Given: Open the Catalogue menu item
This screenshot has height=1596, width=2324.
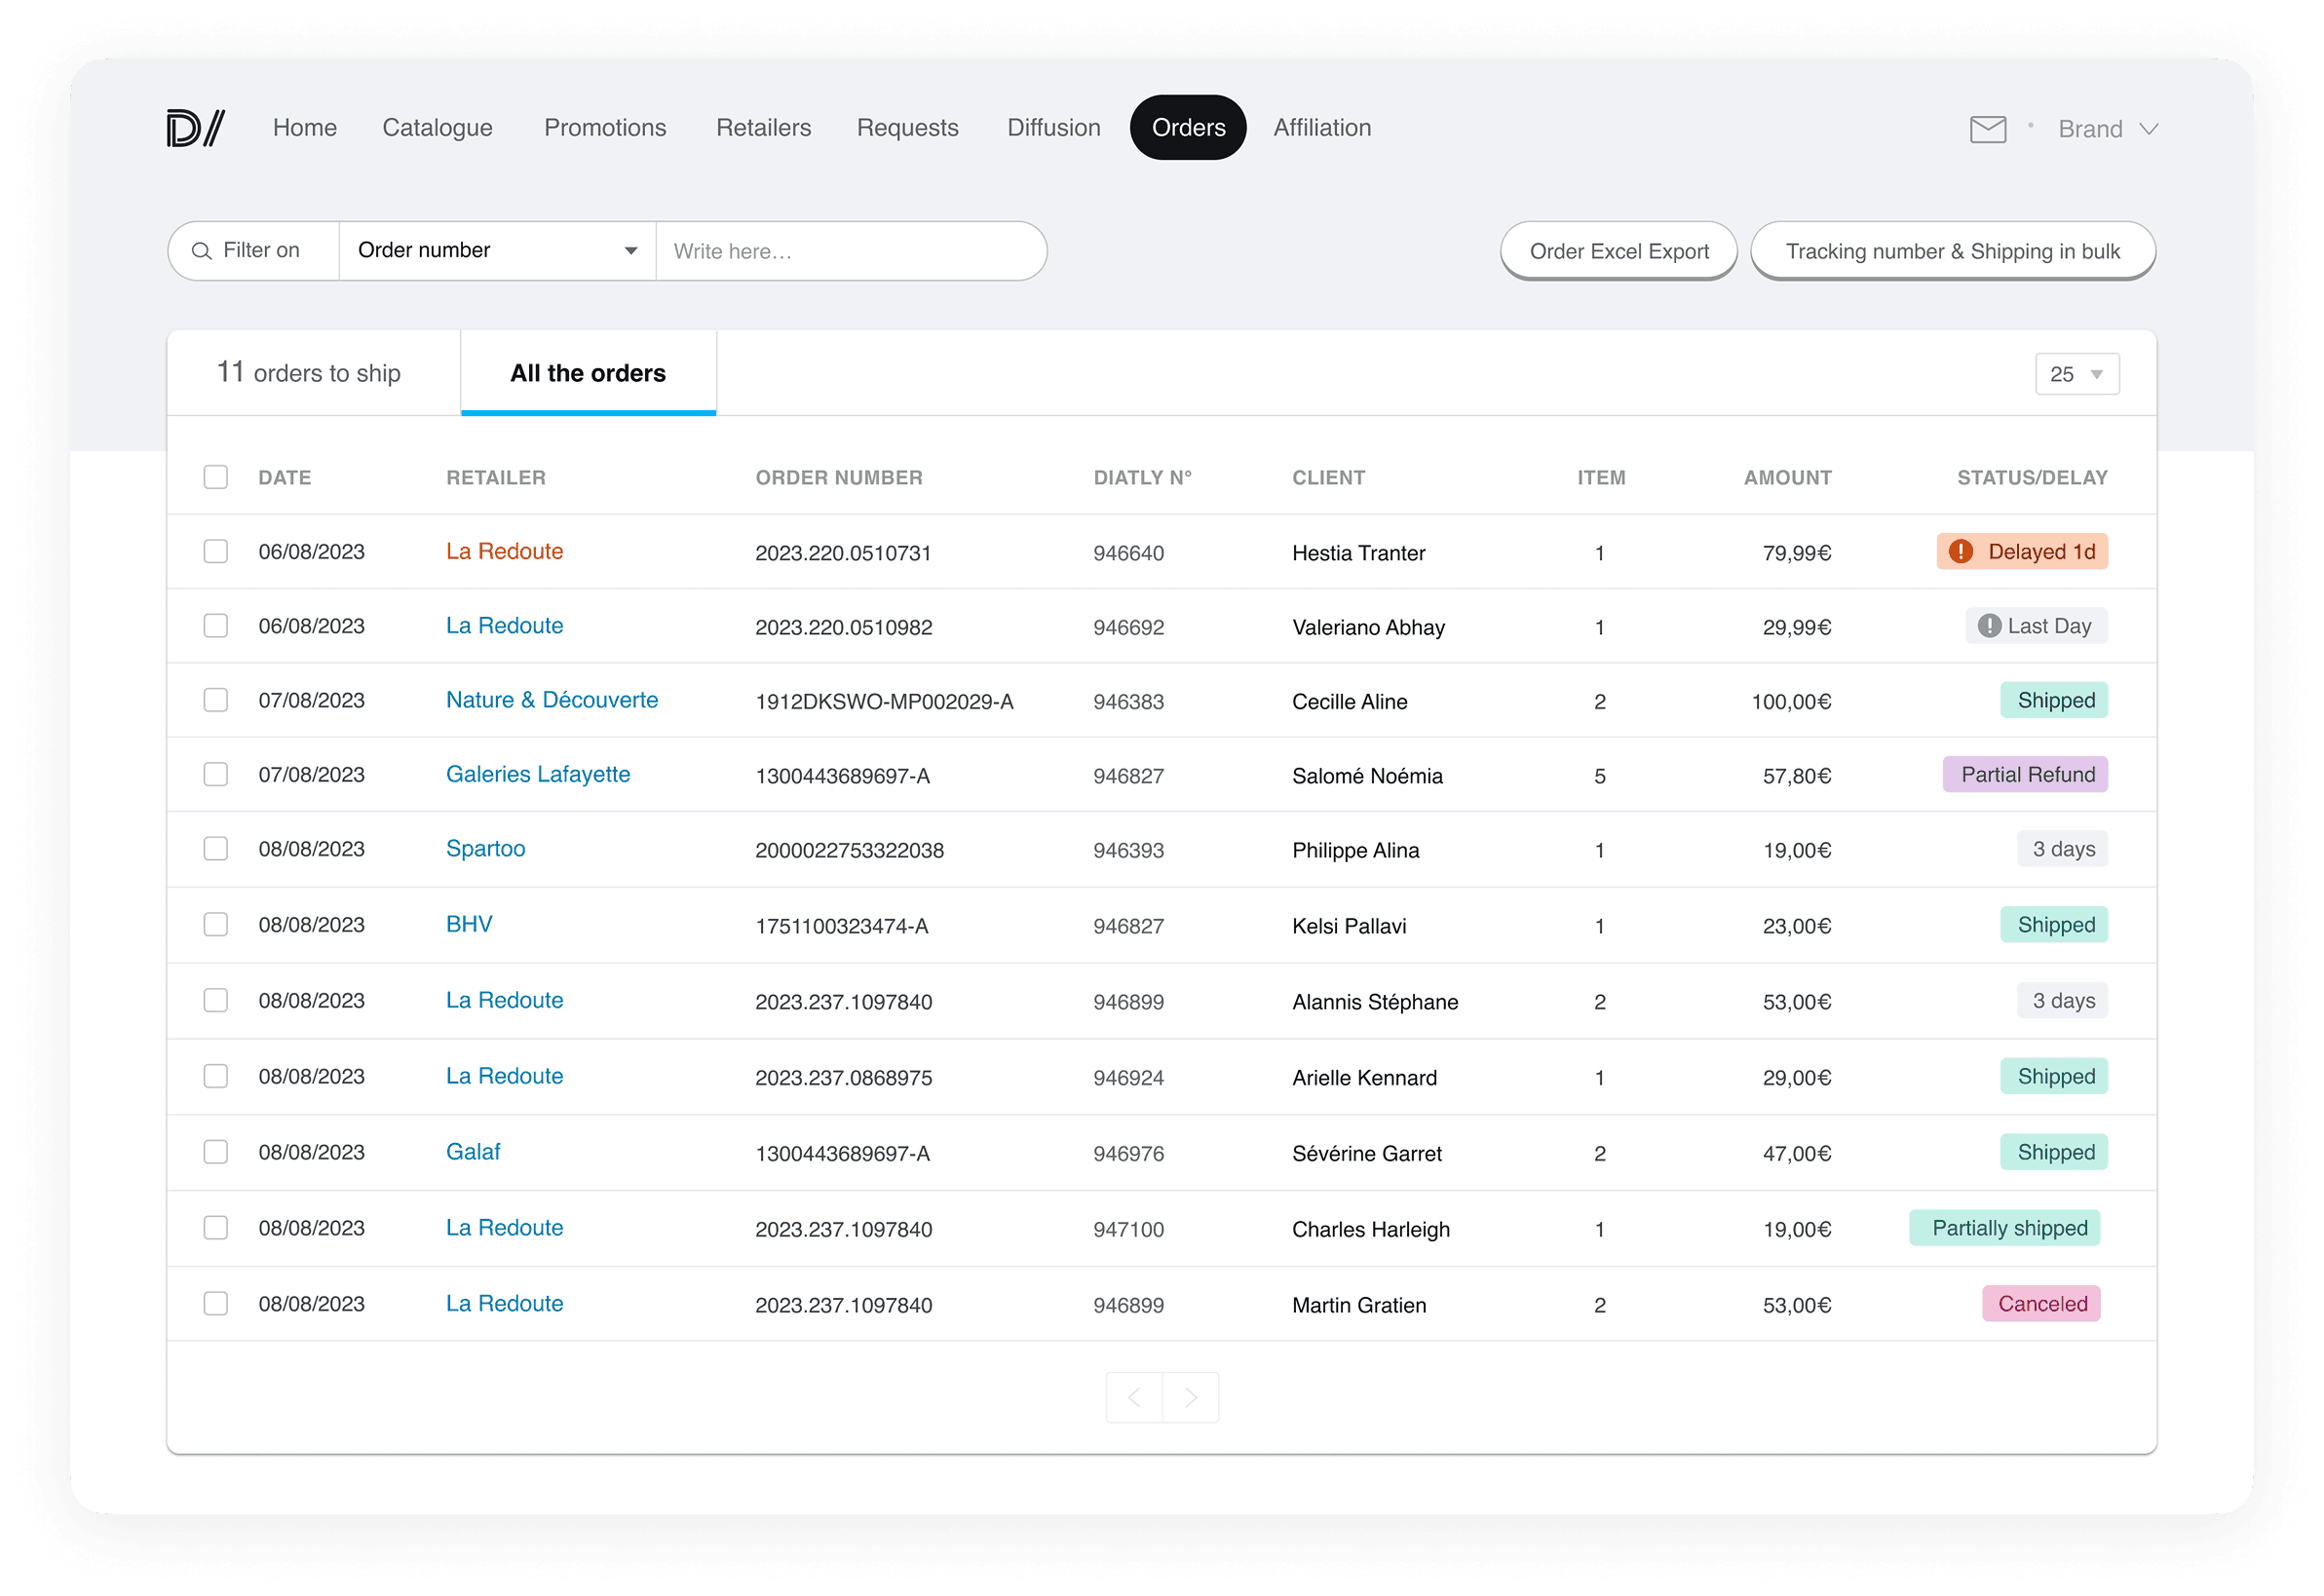Looking at the screenshot, I should click(437, 128).
